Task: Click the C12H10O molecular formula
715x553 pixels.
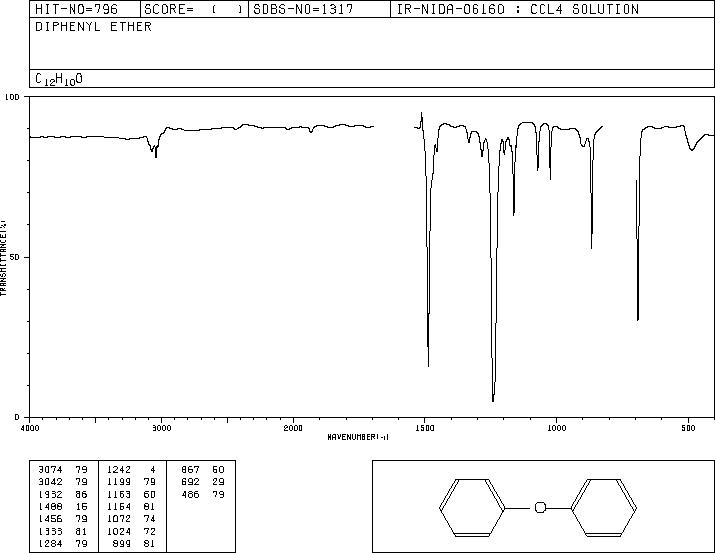Action: [x=59, y=79]
